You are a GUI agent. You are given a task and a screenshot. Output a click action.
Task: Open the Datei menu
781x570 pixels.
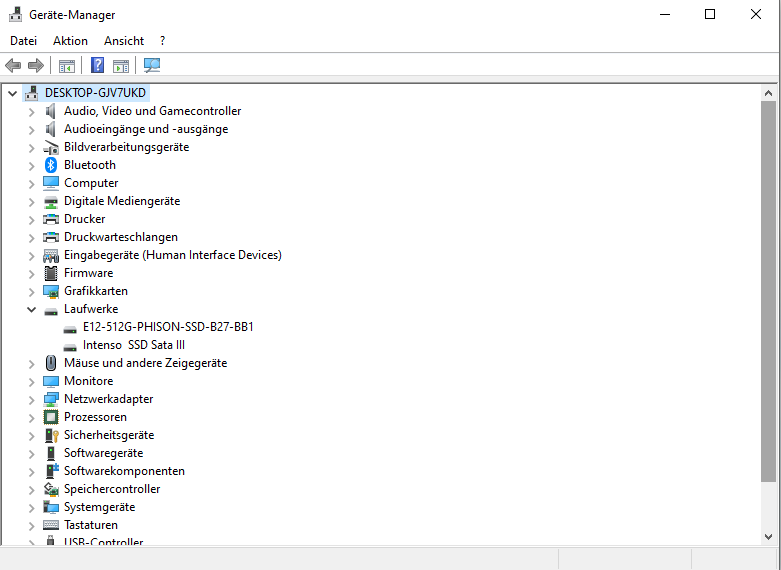(23, 41)
